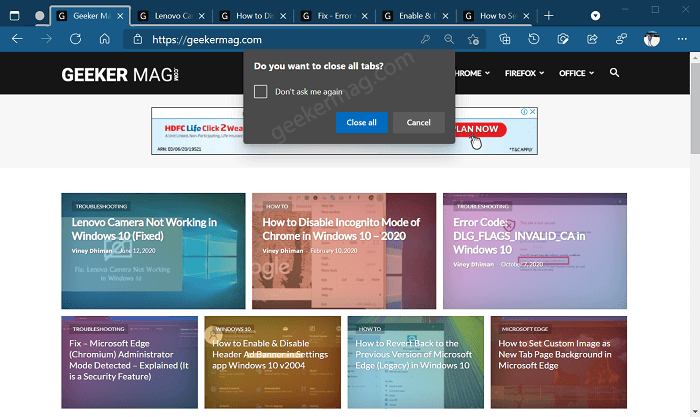Share this page via share icon
This screenshot has width=700, height=417.
592,39
